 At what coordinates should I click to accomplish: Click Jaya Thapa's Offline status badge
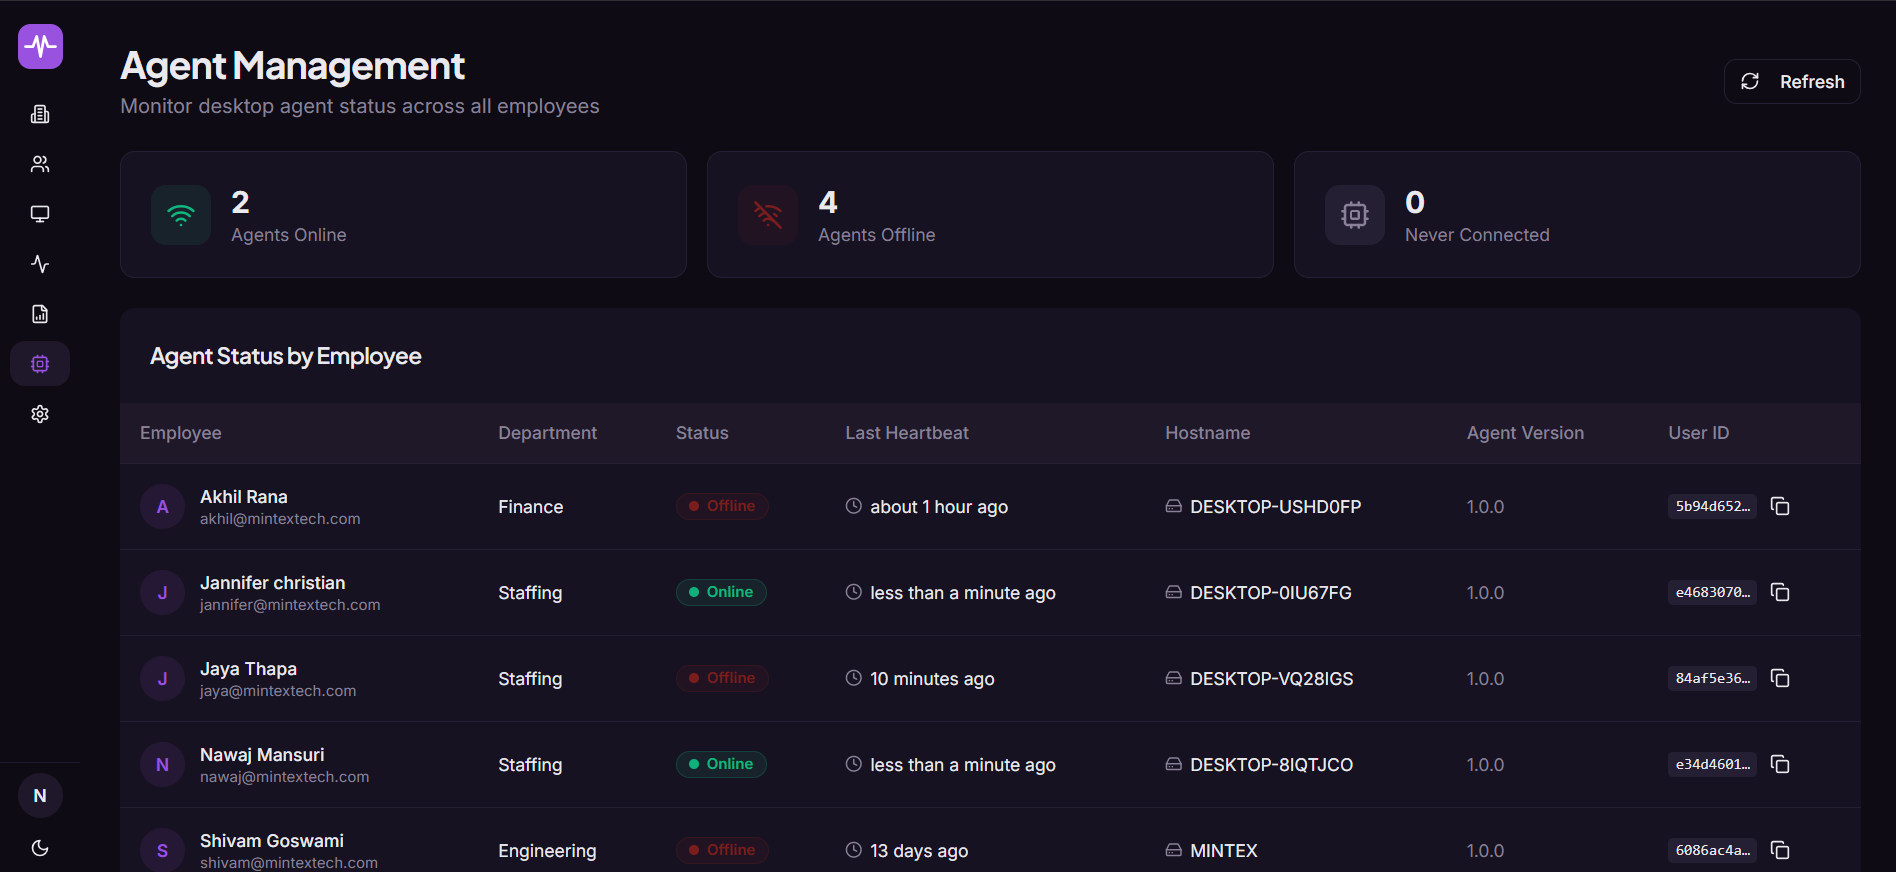click(722, 678)
